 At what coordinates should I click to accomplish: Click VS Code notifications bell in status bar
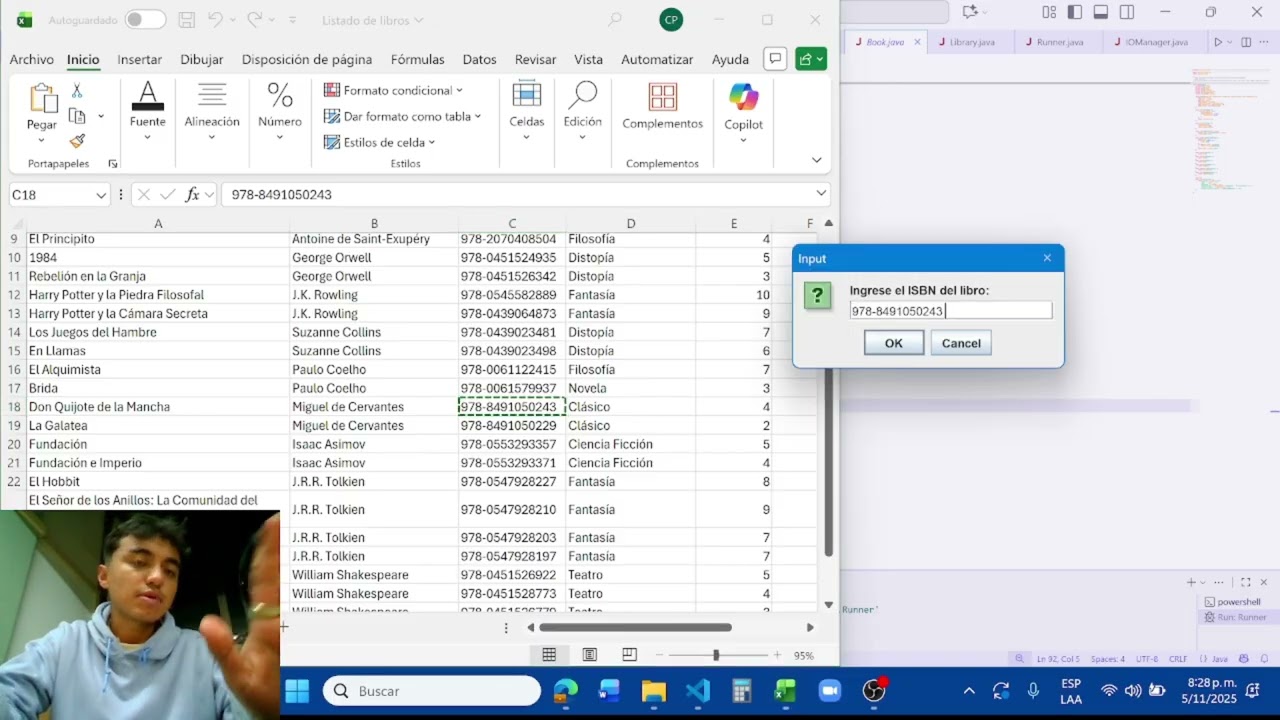1264,659
